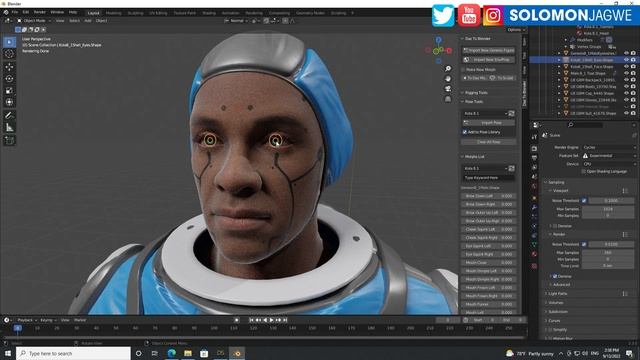Screen dimensions: 640x360
Task: Click the viewport zoom magnifier icon
Action: [x=448, y=69]
